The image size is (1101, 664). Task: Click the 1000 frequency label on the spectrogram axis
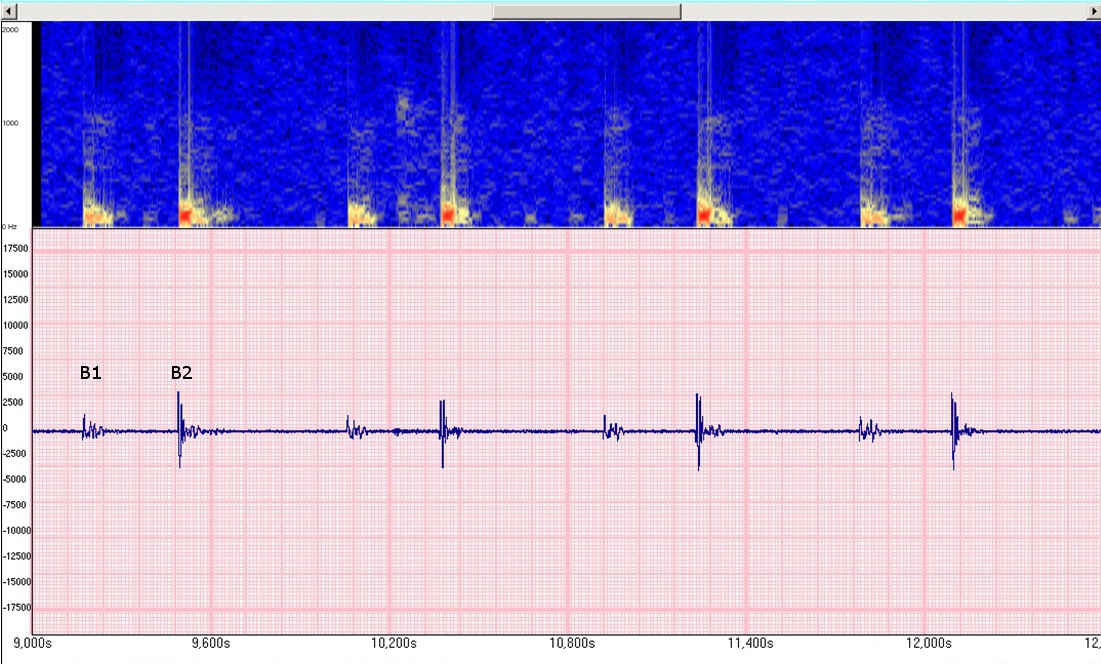pos(12,124)
